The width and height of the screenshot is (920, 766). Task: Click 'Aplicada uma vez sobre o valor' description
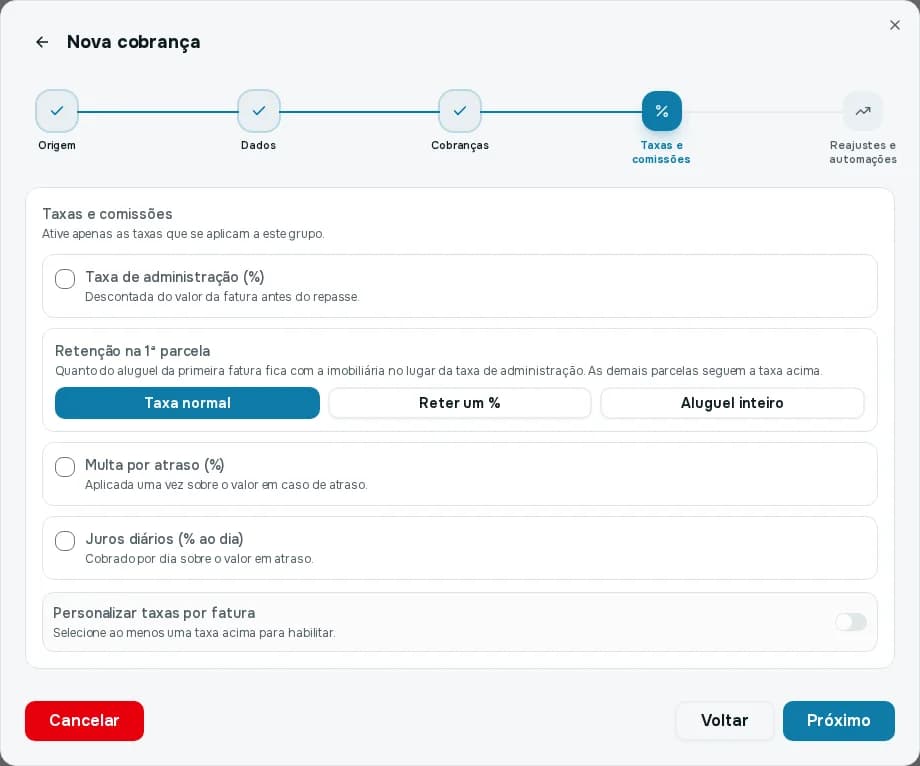point(226,485)
